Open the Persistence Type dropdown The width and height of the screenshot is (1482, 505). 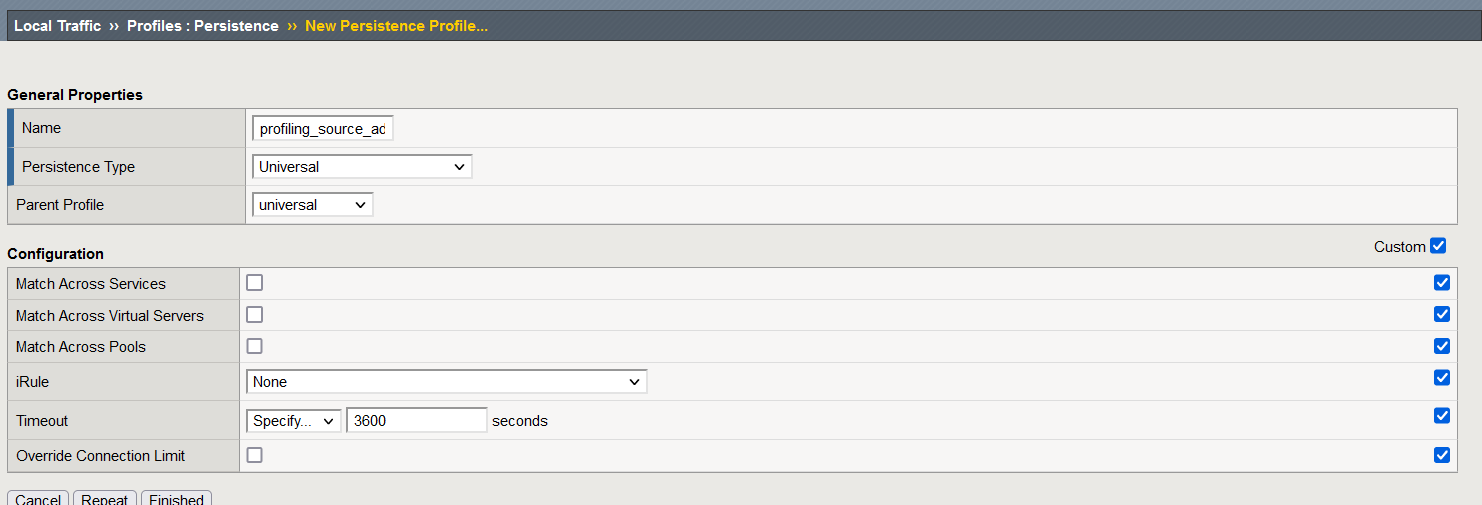pyautogui.click(x=362, y=167)
